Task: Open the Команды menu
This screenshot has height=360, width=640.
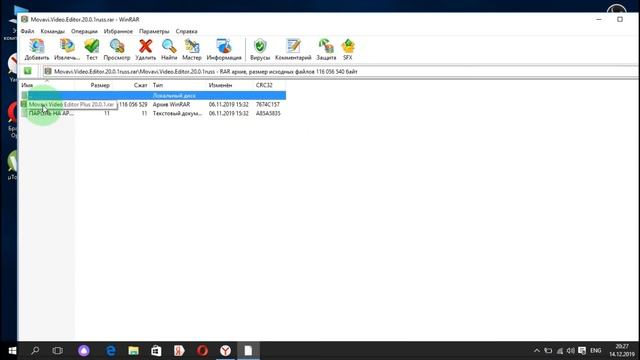Action: [x=53, y=31]
